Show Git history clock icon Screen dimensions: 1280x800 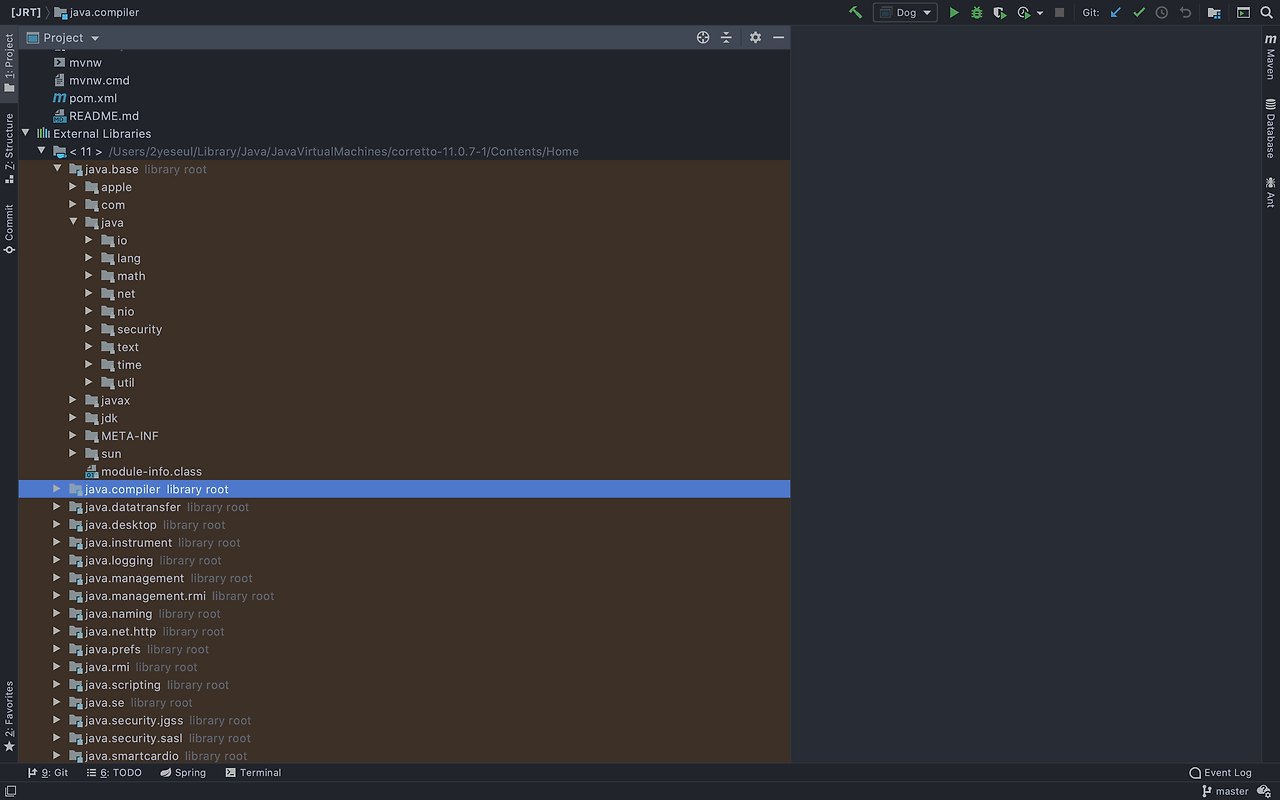point(1162,13)
